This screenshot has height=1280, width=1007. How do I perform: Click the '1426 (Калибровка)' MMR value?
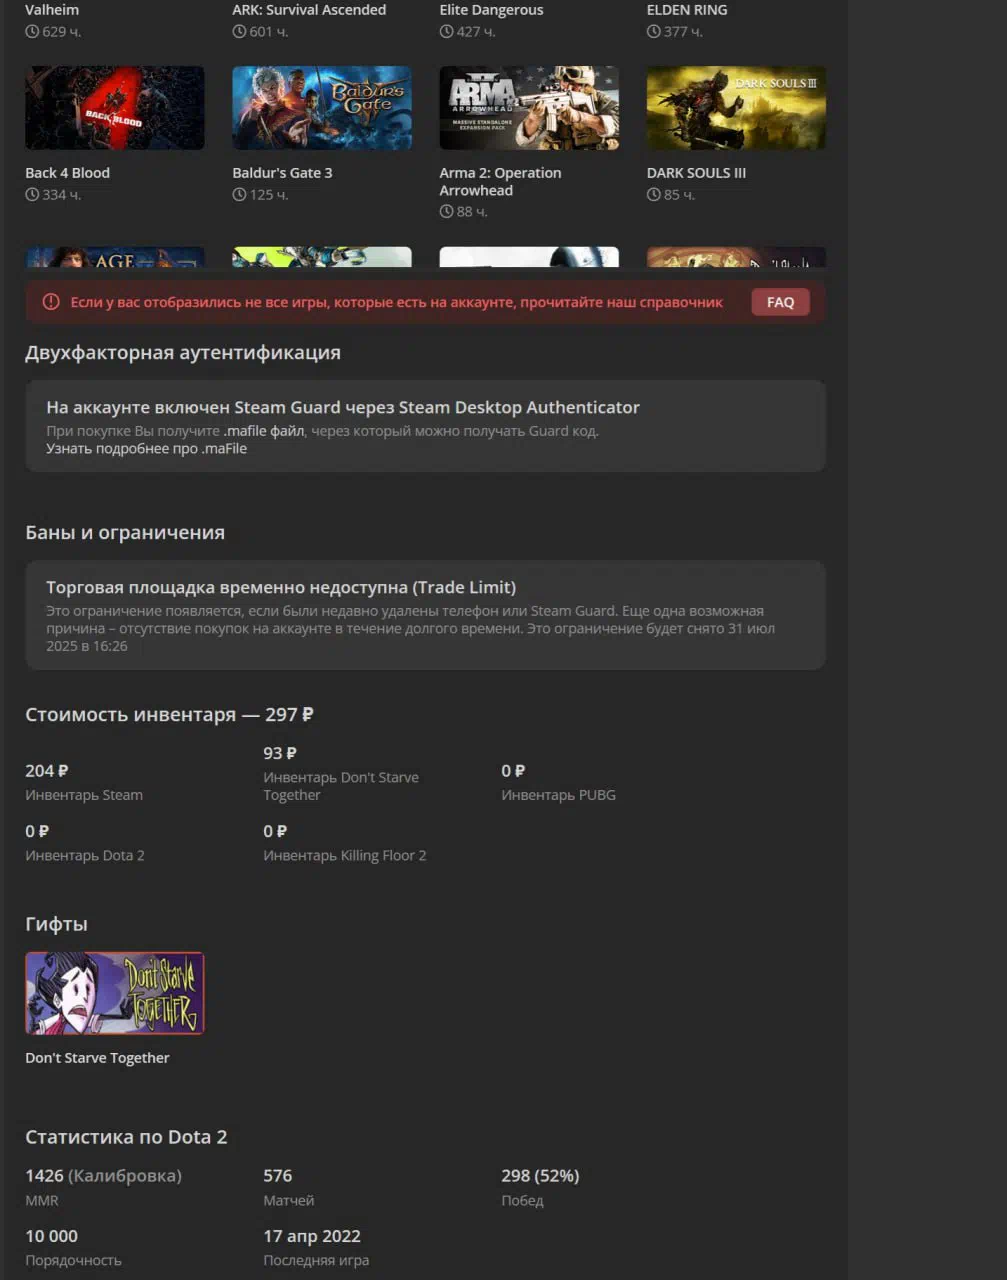(103, 1176)
